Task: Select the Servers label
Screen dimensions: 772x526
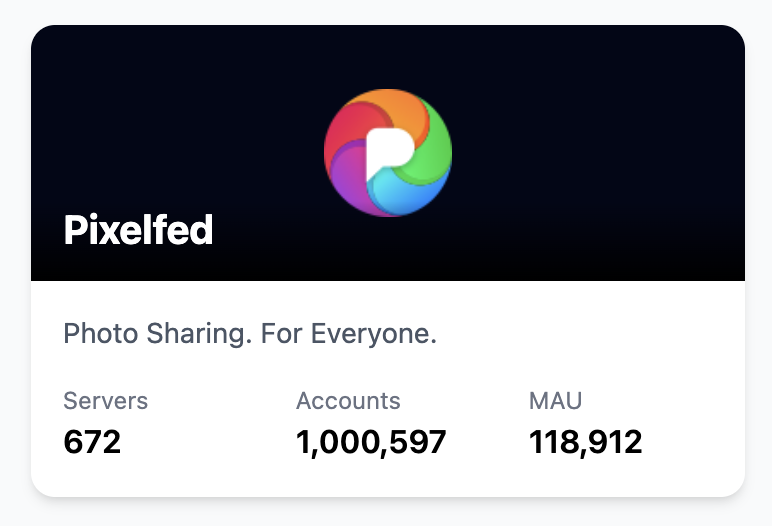Action: [x=105, y=401]
